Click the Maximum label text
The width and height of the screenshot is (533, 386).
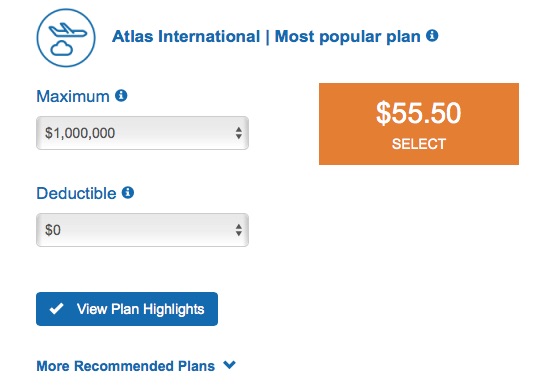pos(73,96)
